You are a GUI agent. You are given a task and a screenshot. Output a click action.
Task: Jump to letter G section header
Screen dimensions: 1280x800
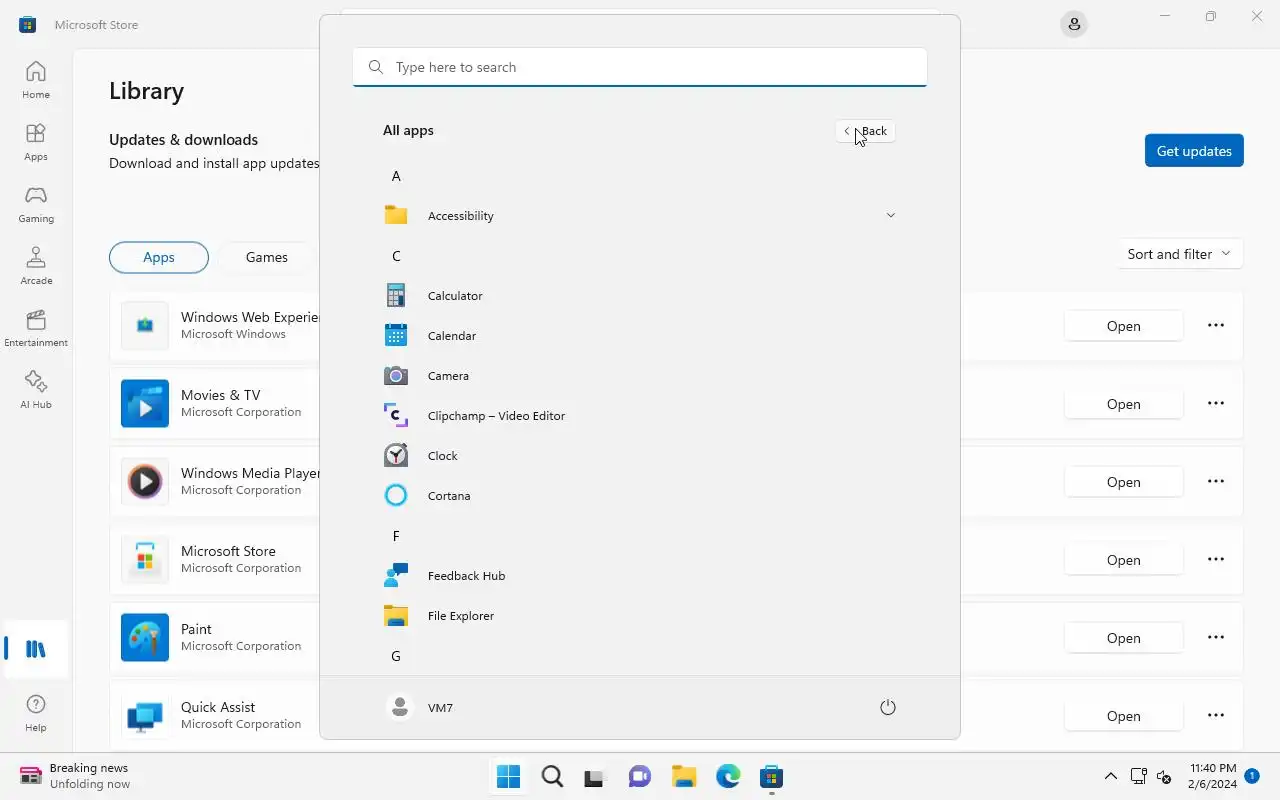coord(396,656)
